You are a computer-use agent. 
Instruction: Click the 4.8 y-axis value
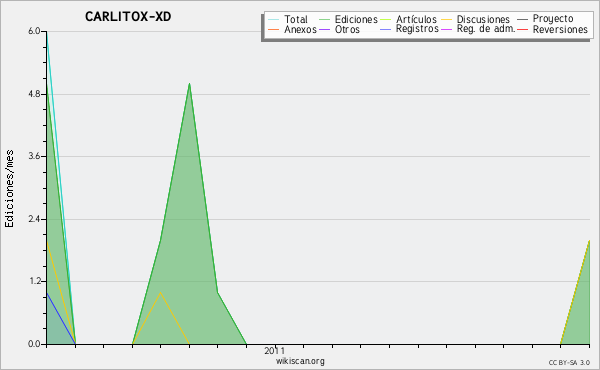coord(34,94)
